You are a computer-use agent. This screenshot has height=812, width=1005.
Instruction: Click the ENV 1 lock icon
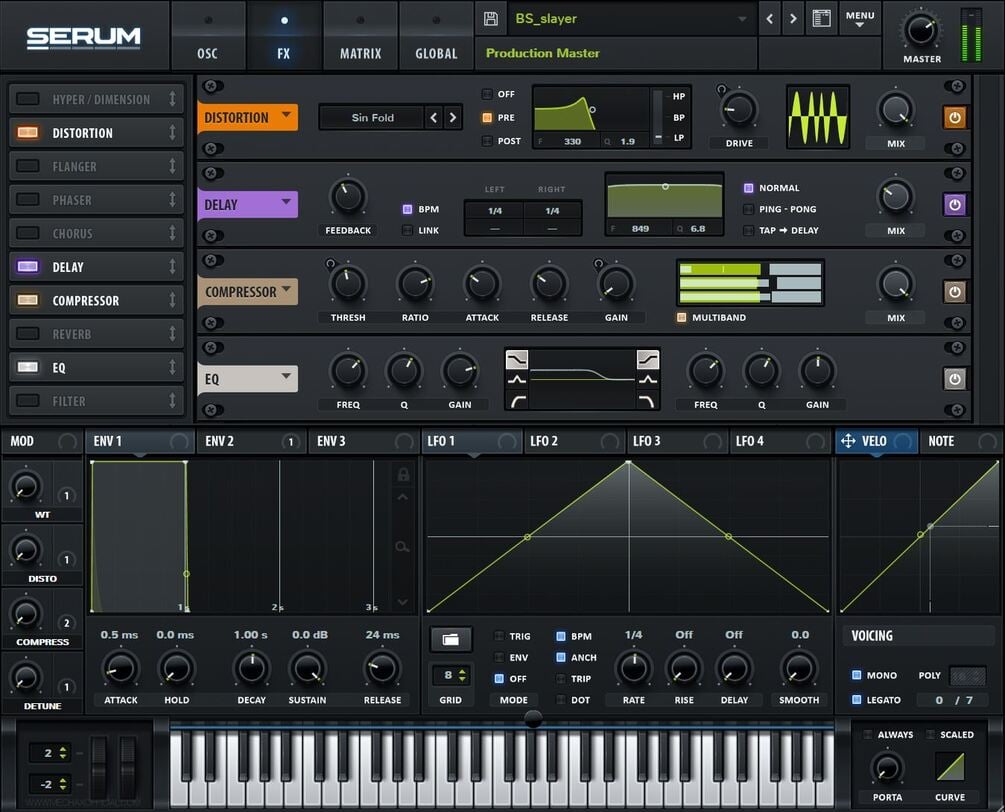coord(403,474)
